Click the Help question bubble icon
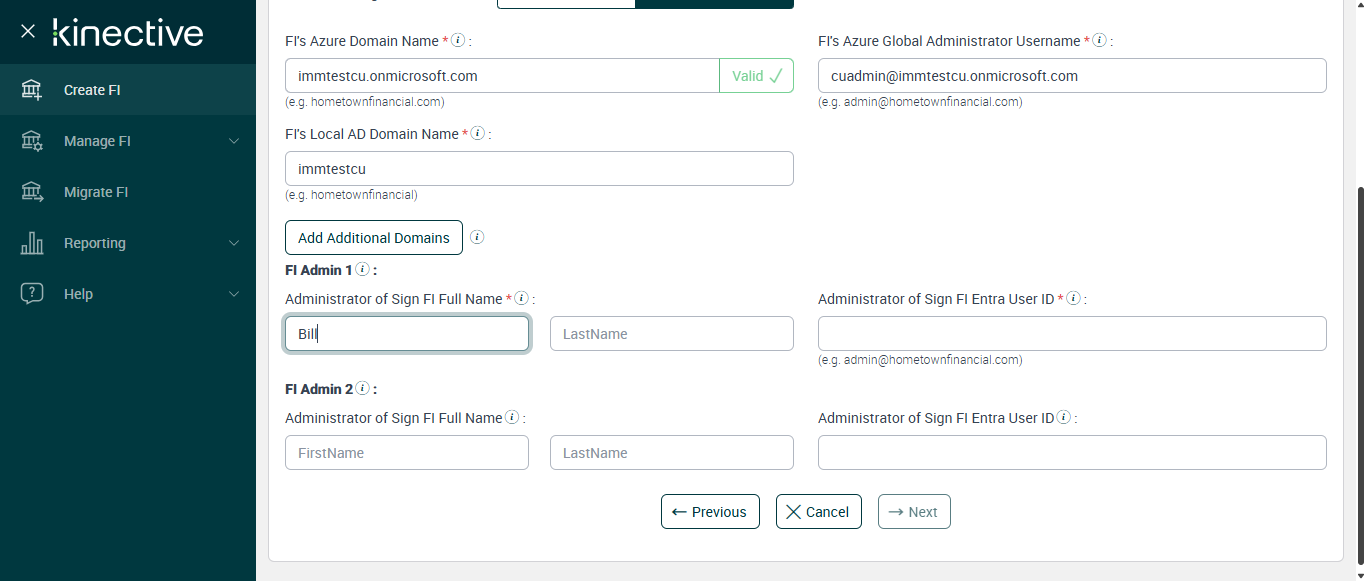The image size is (1366, 581). click(x=32, y=294)
